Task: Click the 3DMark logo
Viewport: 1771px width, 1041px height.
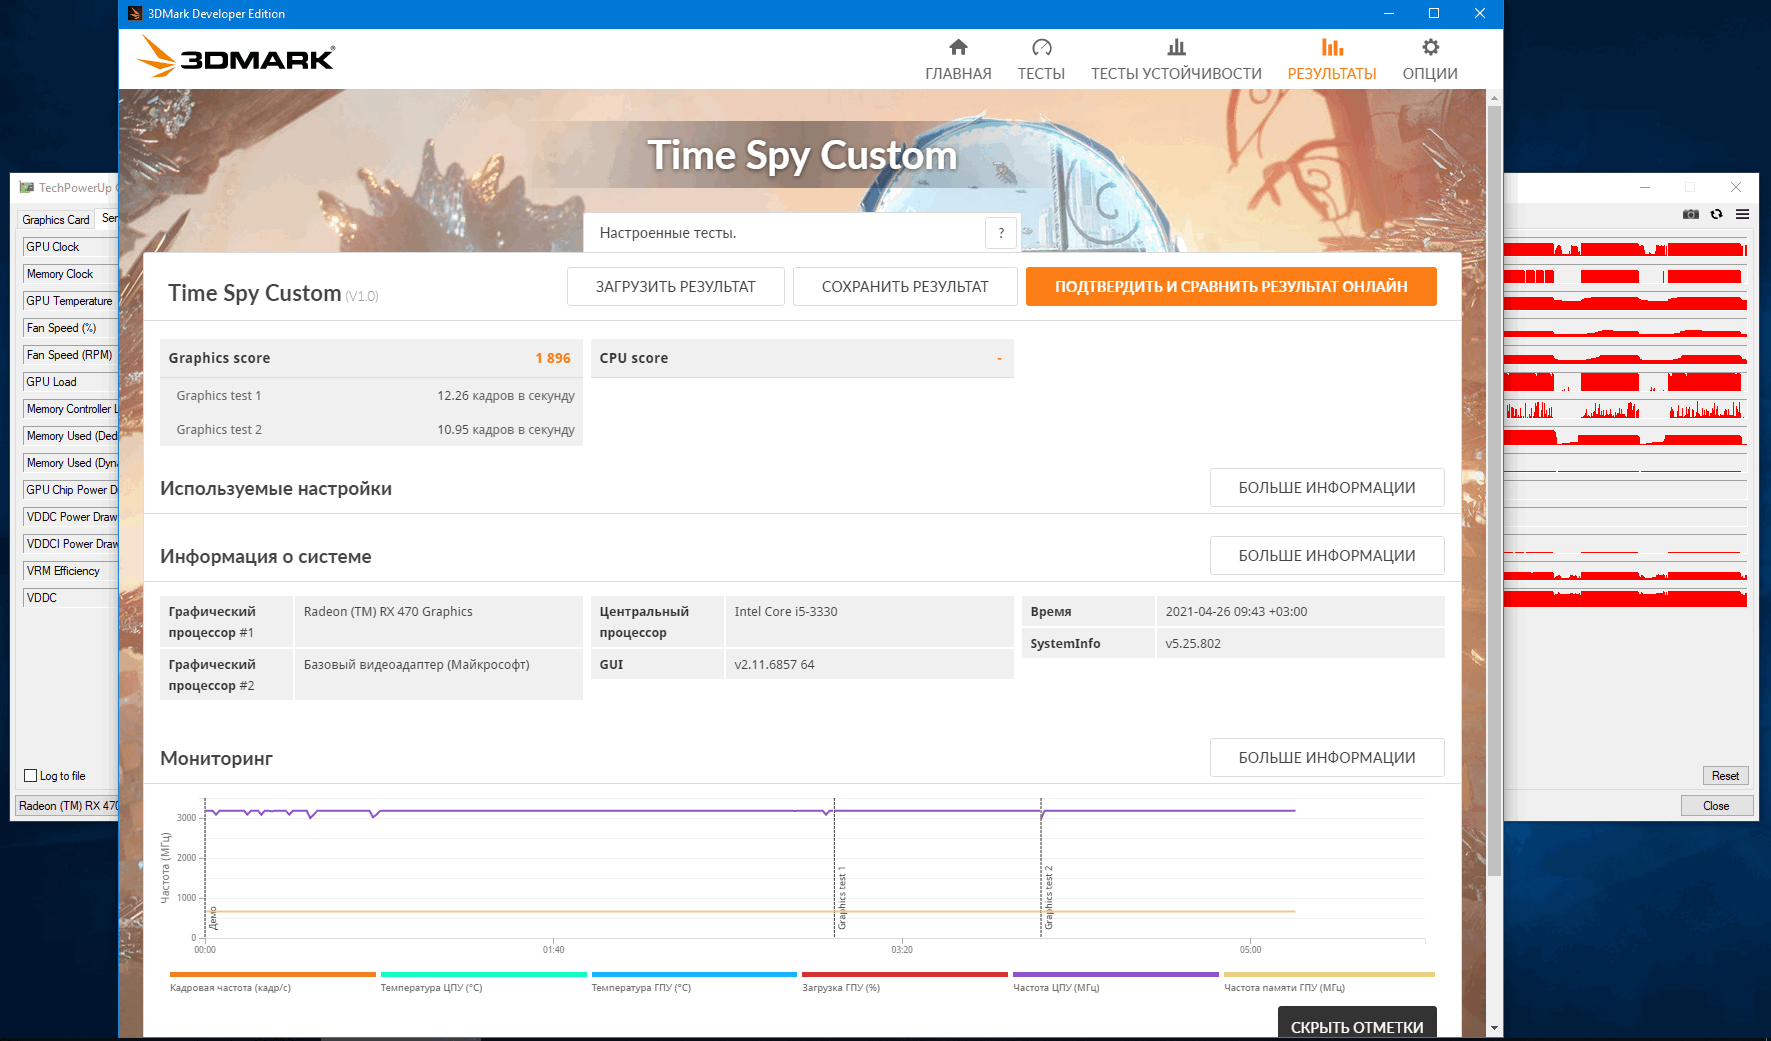Action: [236, 57]
